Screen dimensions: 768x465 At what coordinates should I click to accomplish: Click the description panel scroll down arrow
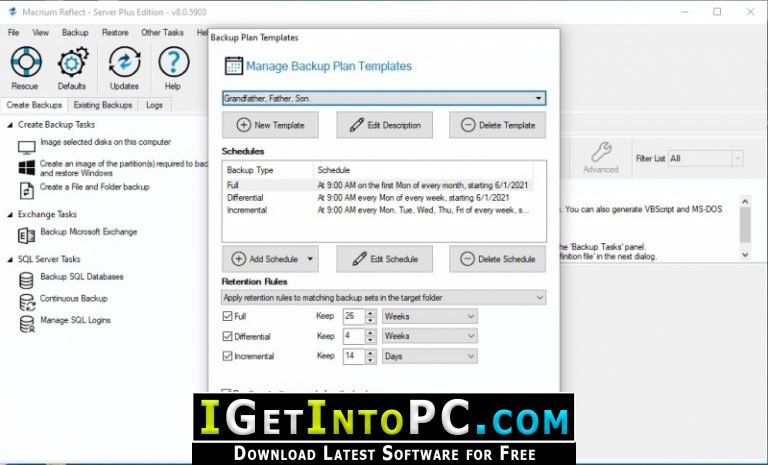pos(745,255)
